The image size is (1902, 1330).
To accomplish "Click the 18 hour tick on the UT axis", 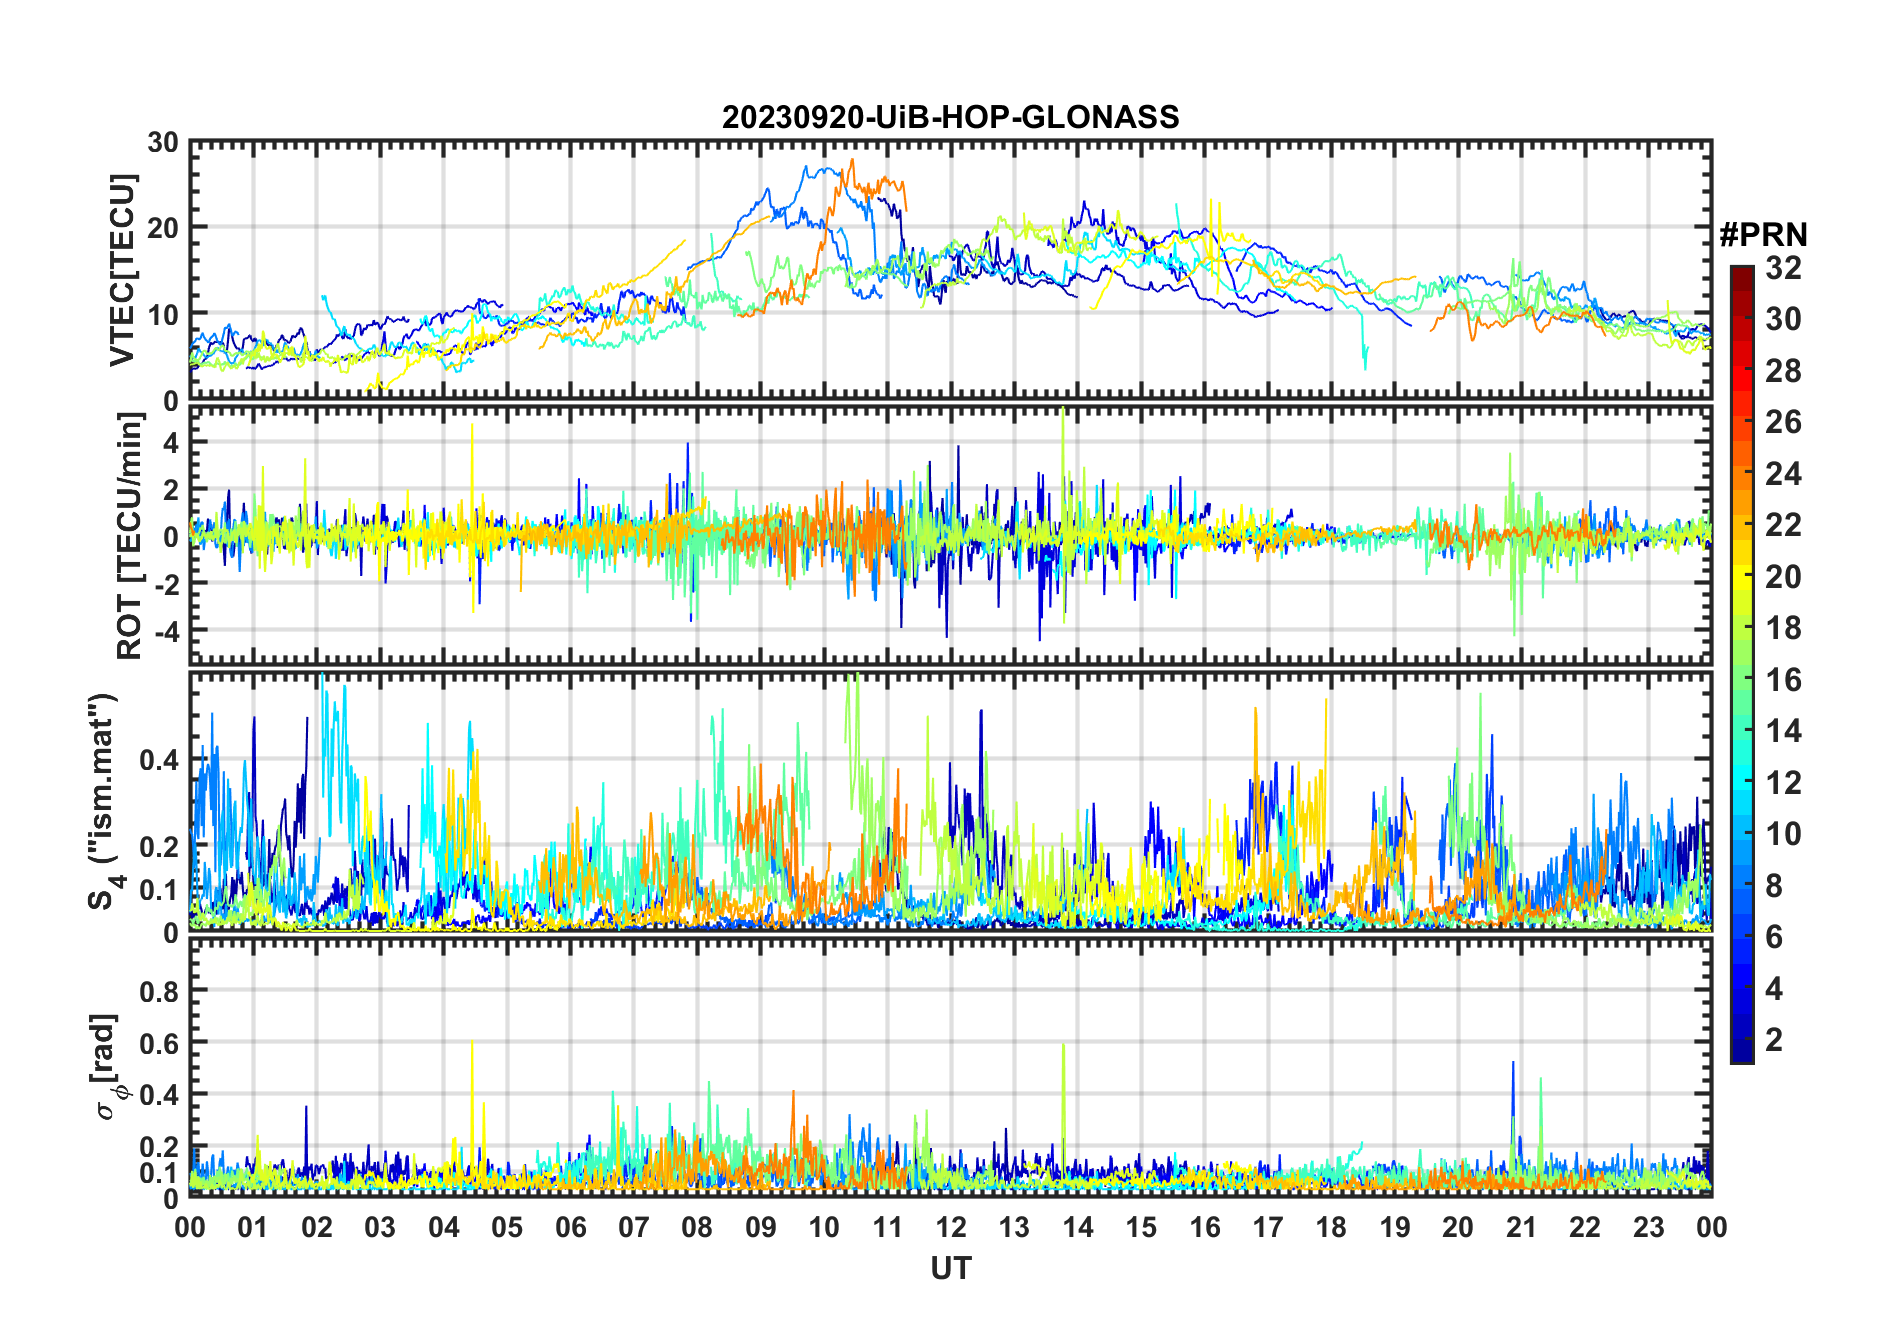I will click(x=1331, y=1227).
